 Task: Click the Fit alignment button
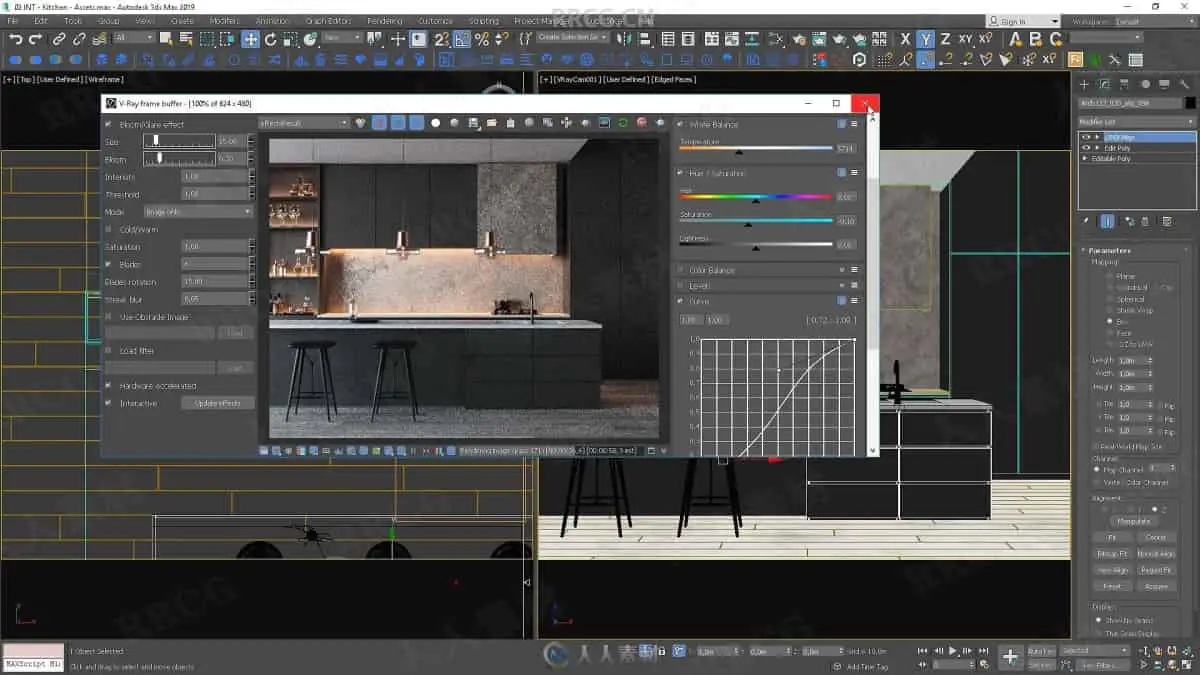1112,537
